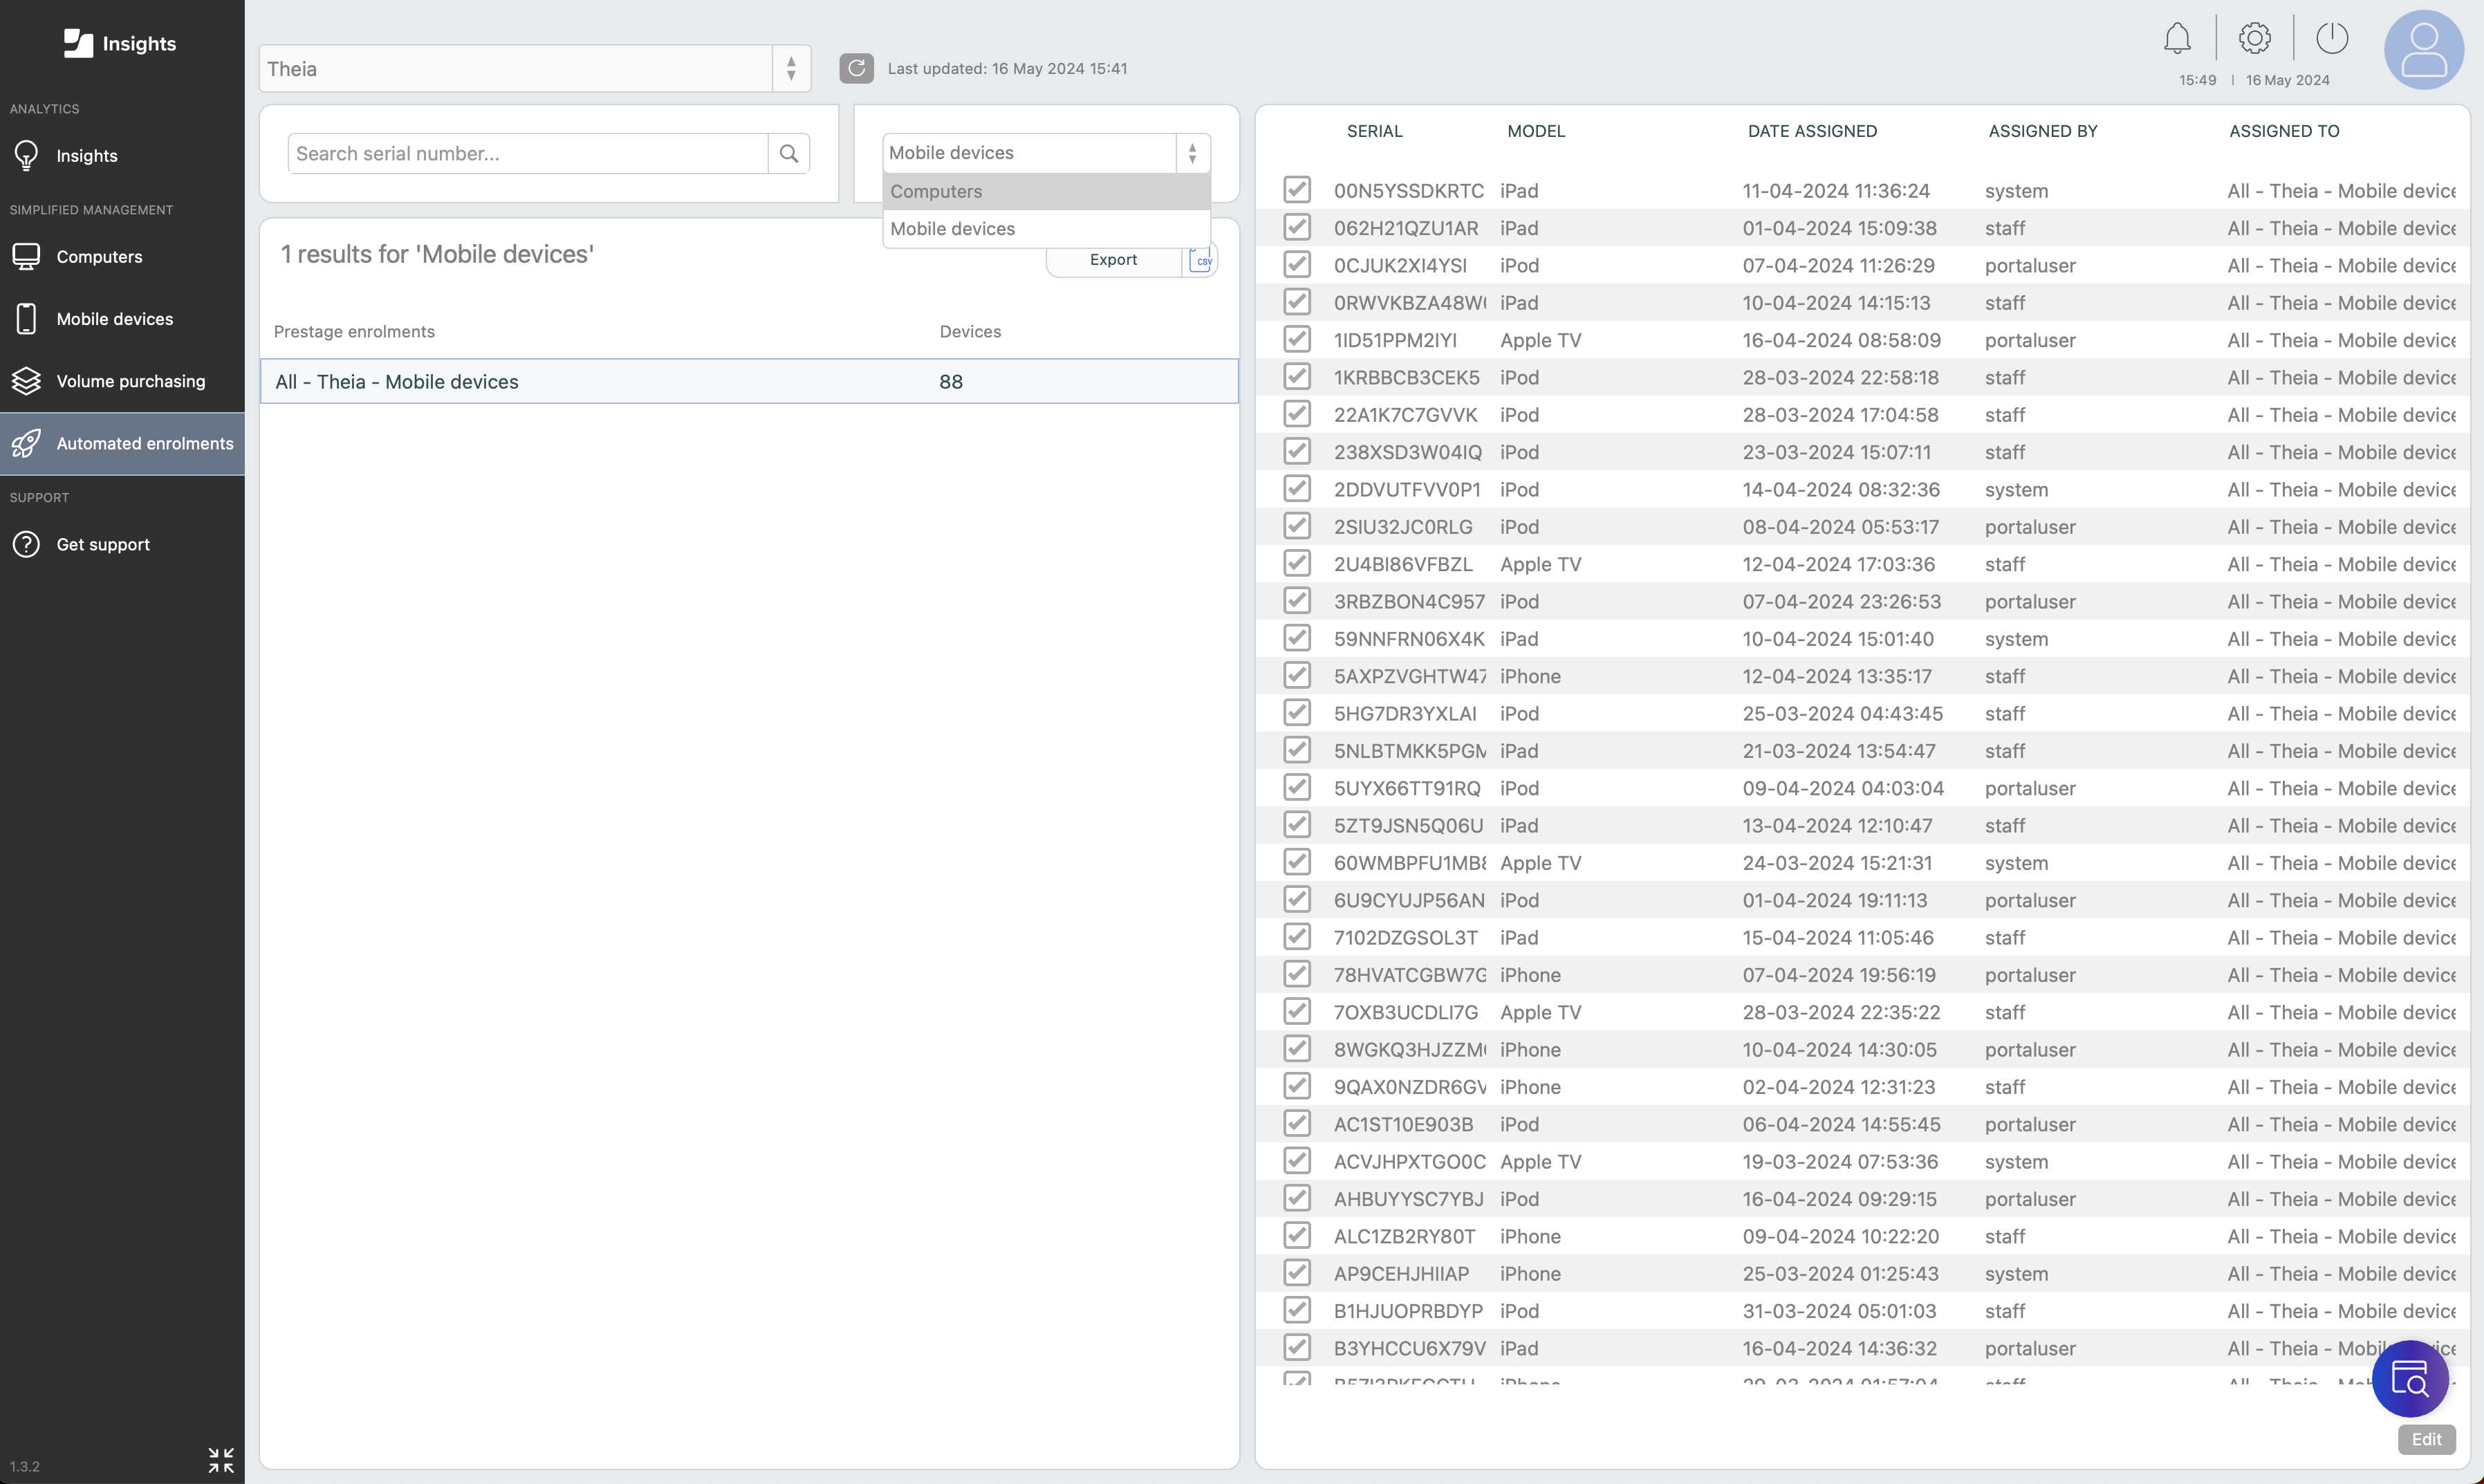Click the Theia dropdown stepper arrows

coord(791,68)
